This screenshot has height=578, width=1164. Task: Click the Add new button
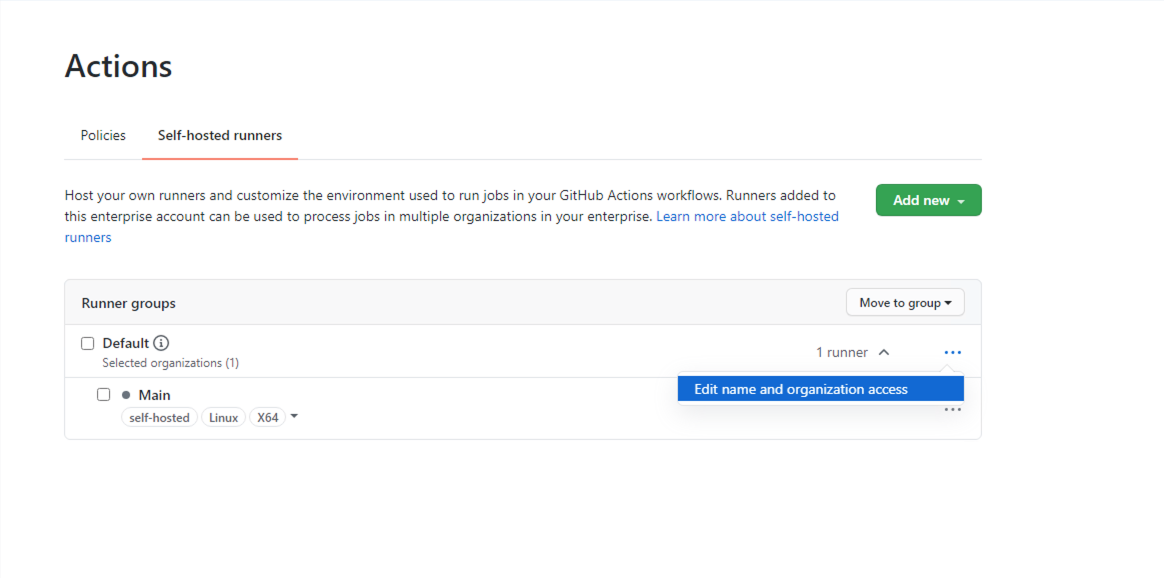[x=920, y=200]
